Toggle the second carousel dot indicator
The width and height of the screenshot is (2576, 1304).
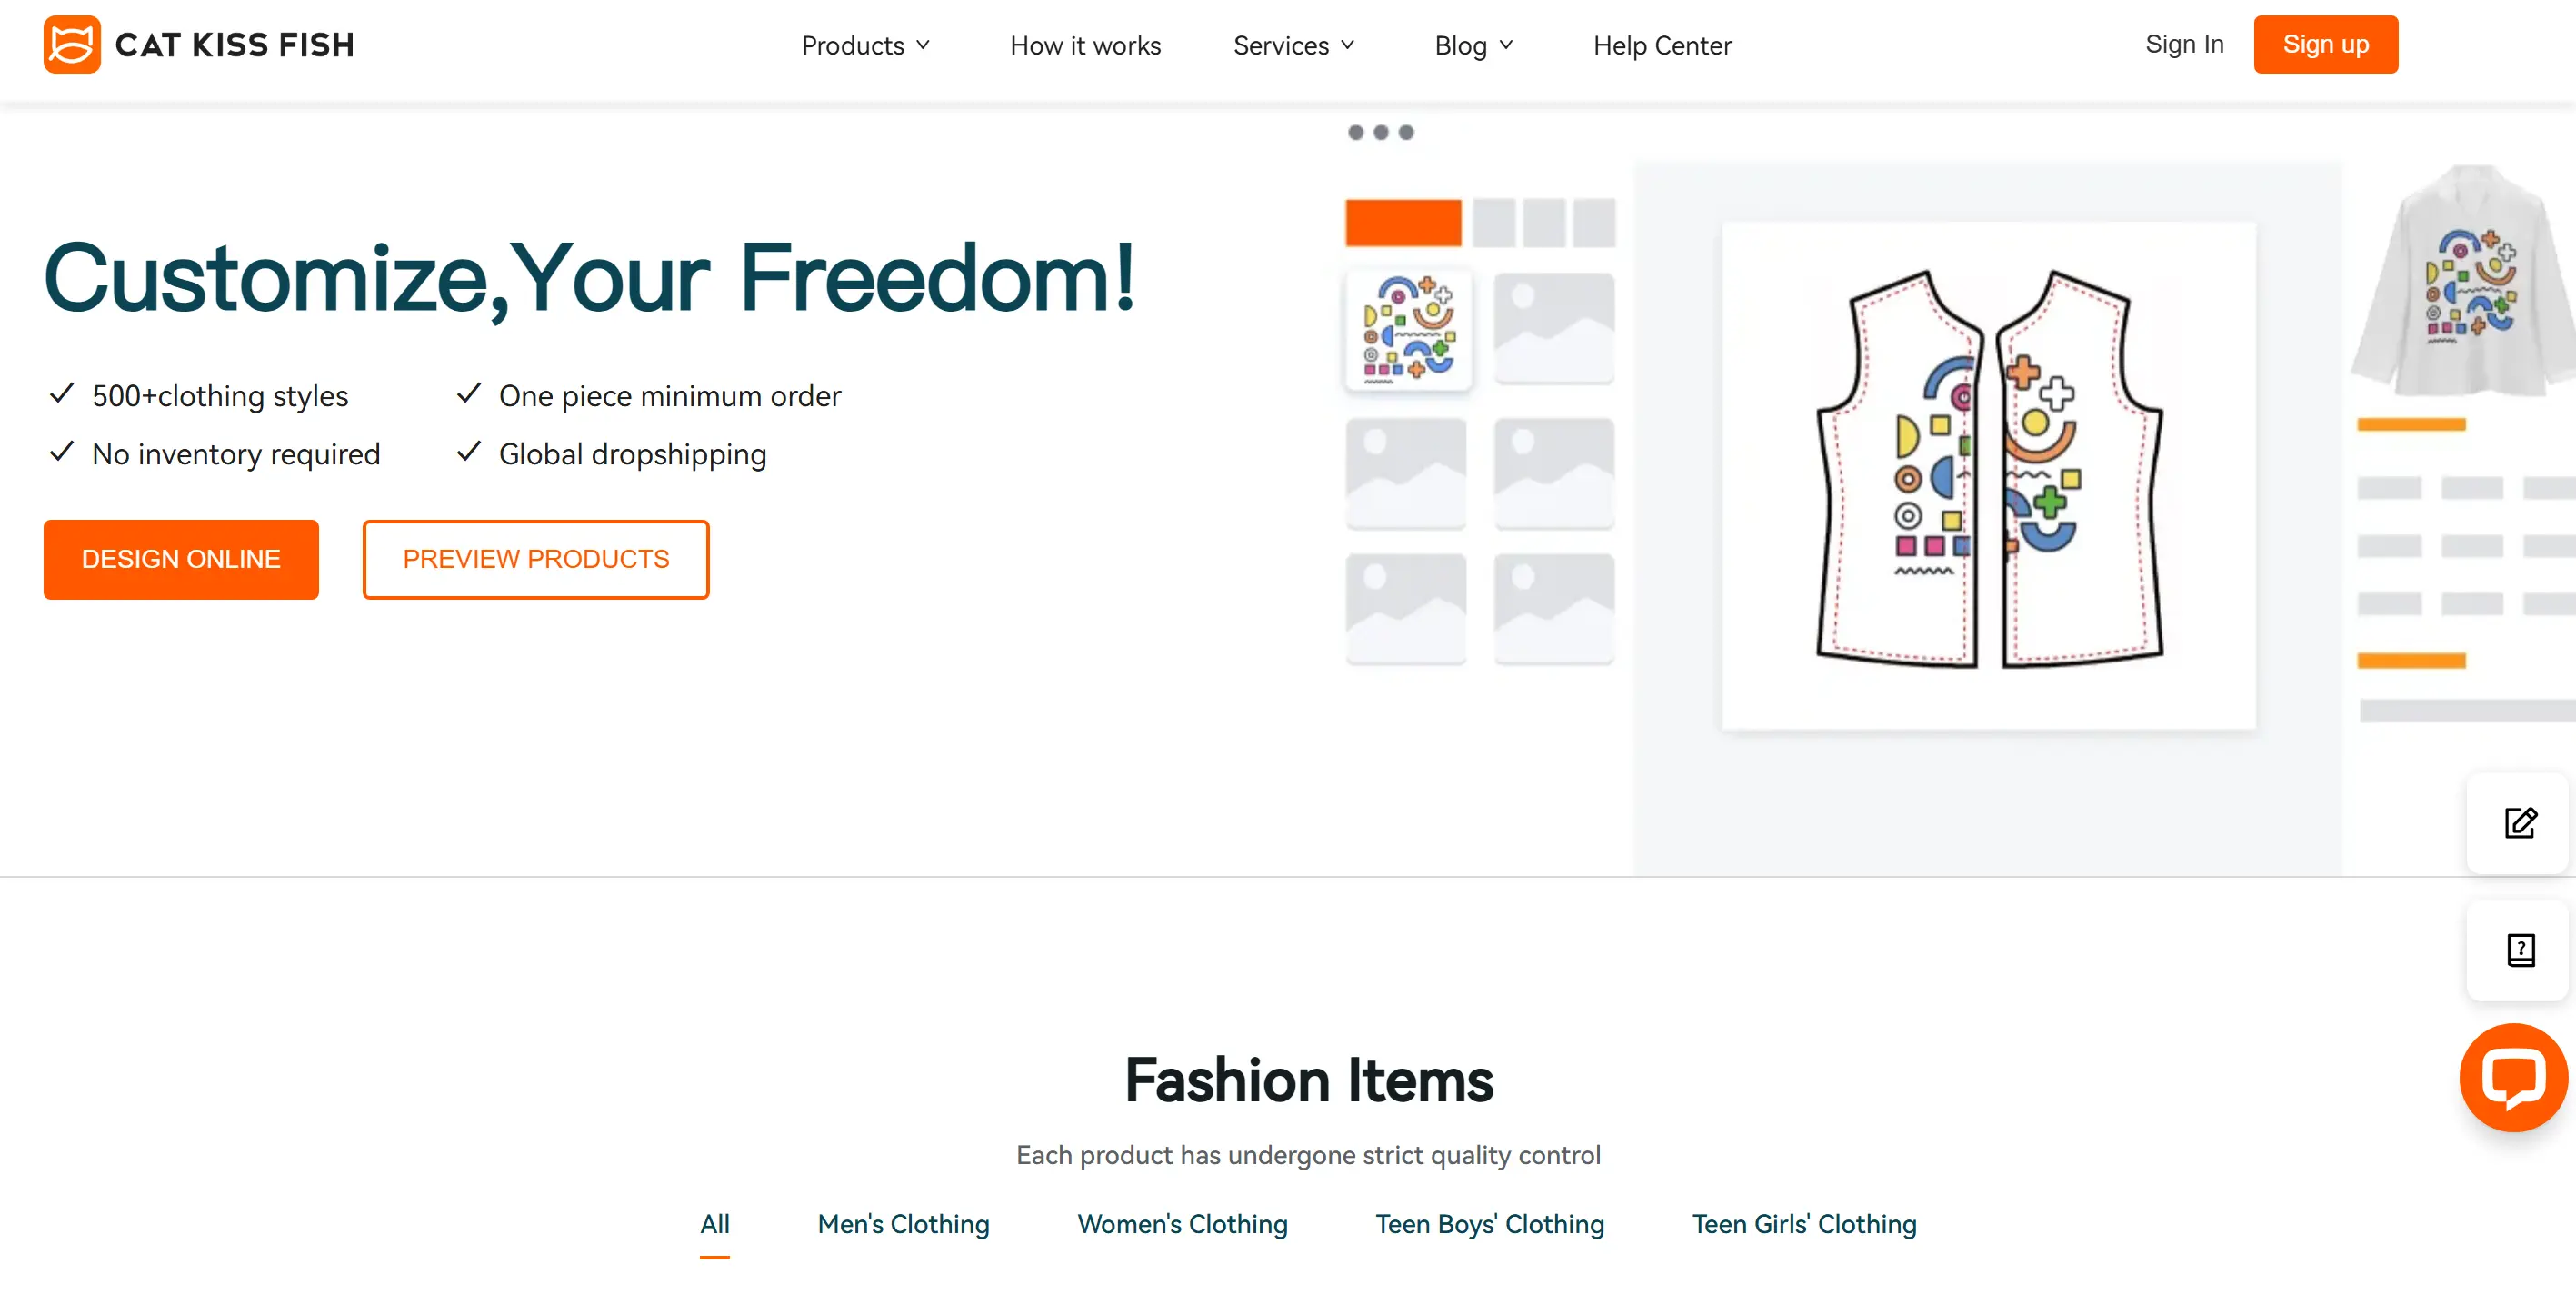(x=1381, y=132)
